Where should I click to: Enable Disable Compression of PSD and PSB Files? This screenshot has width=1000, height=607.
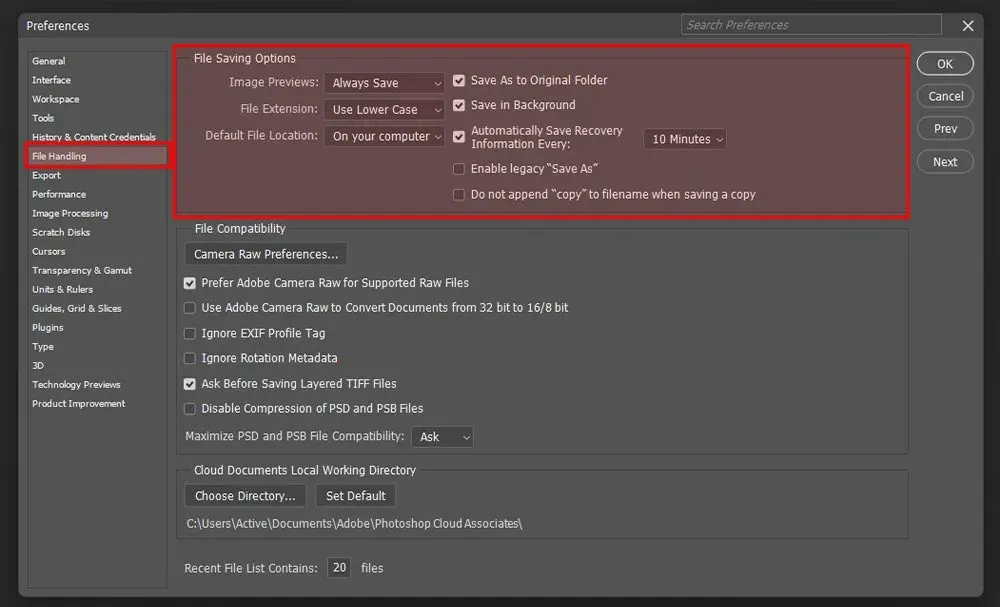pyautogui.click(x=189, y=409)
